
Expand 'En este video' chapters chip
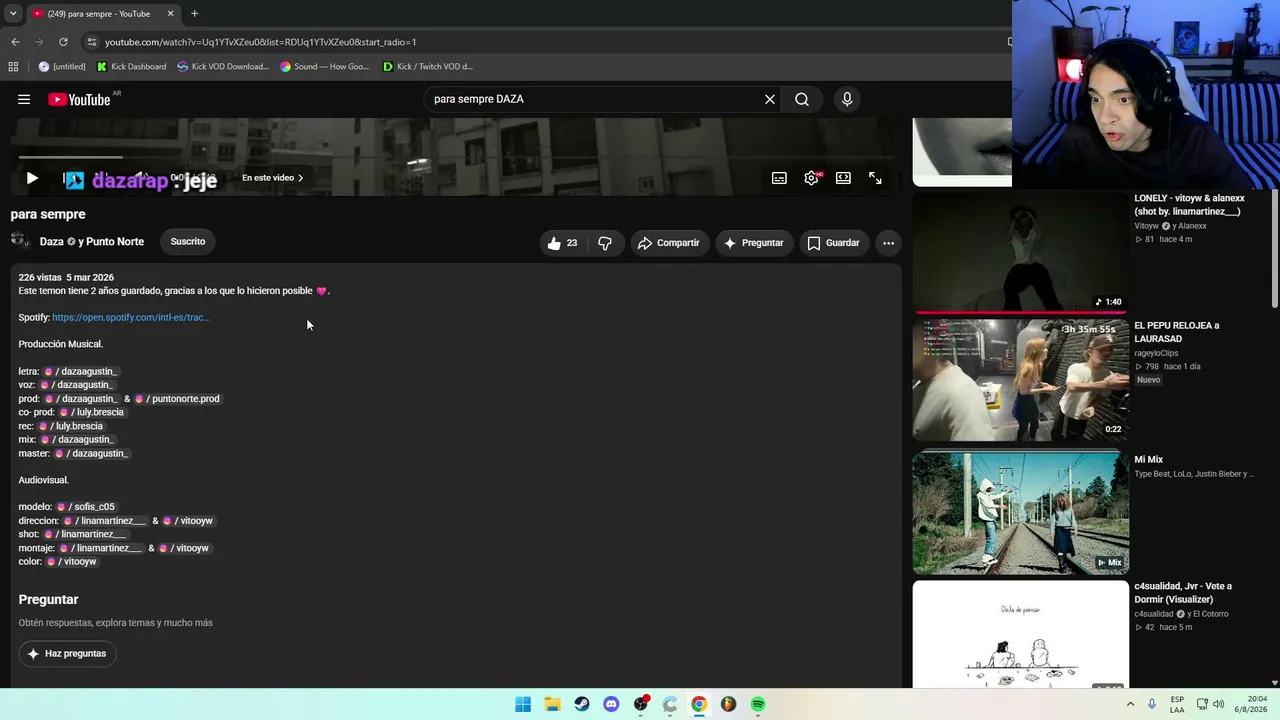272,178
